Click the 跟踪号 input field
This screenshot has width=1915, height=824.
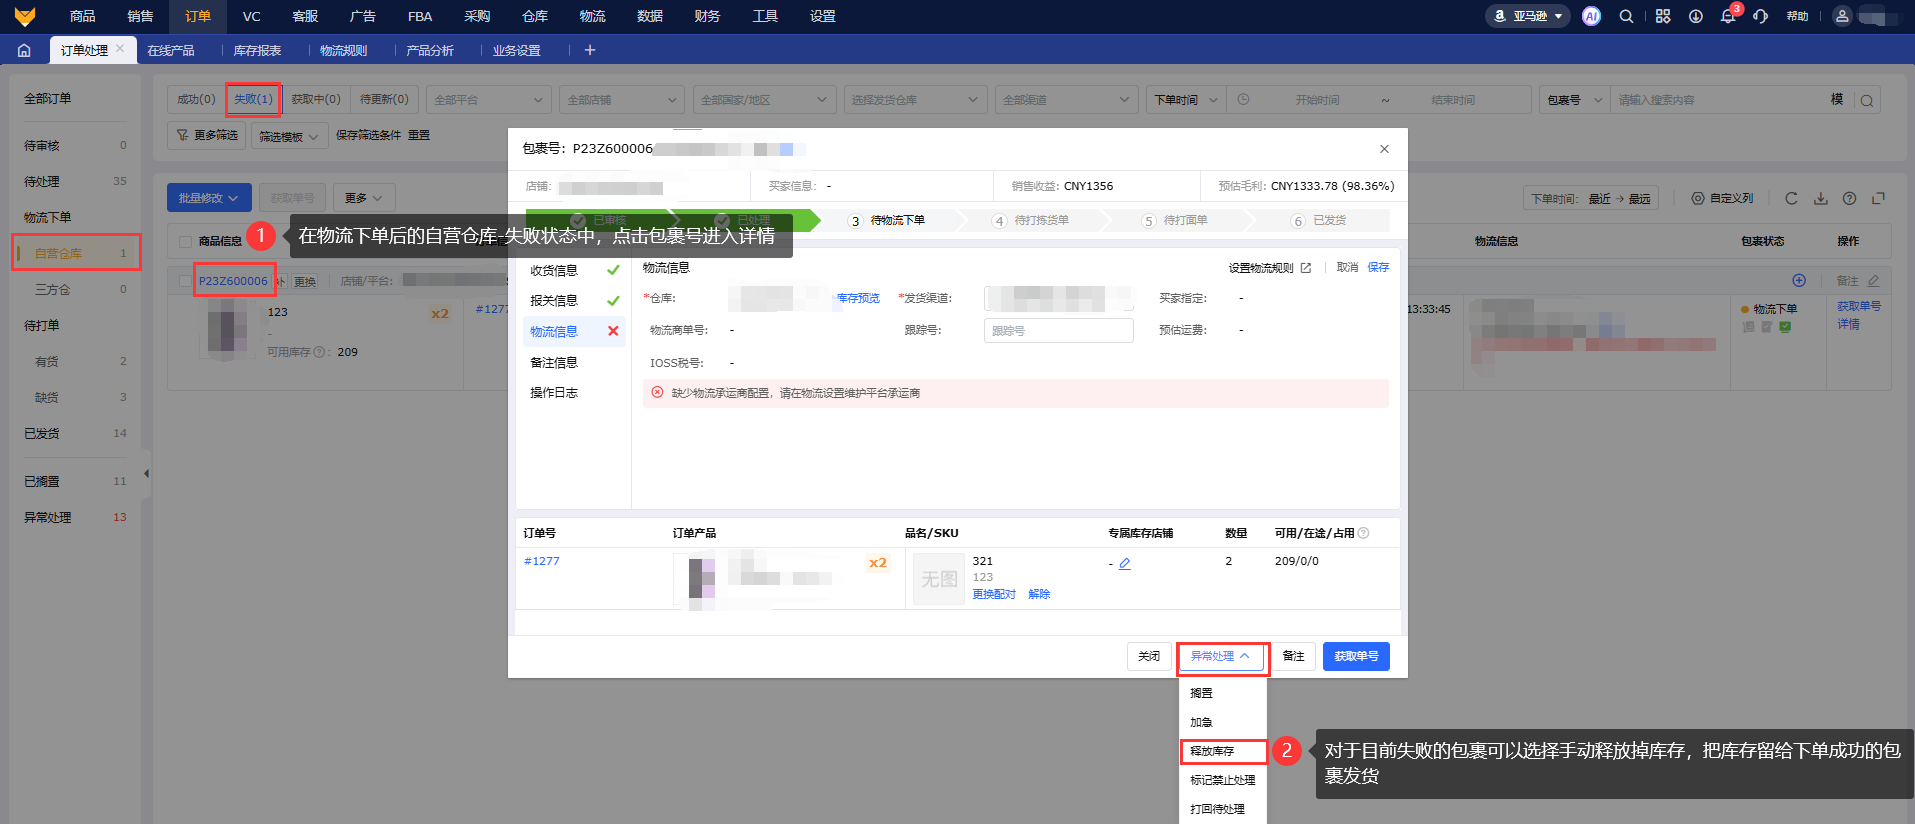click(x=1058, y=330)
